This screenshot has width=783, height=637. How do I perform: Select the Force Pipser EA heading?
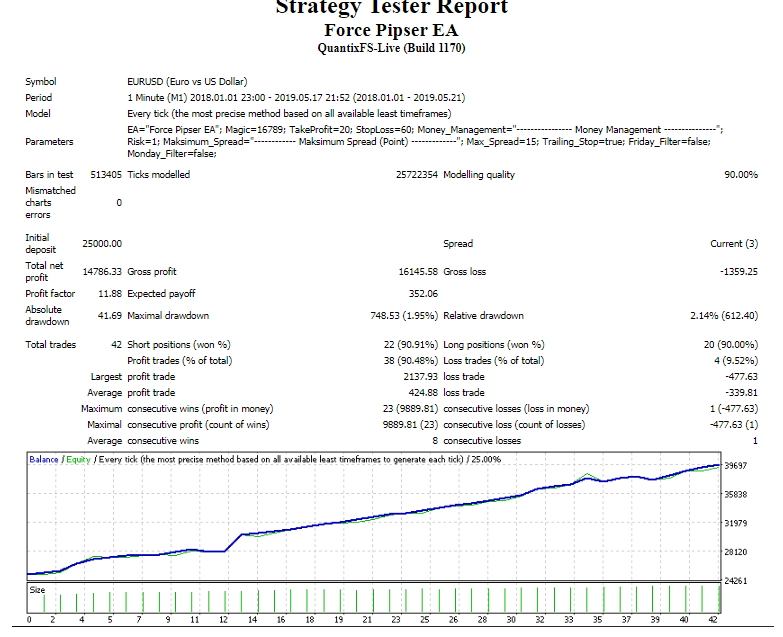(x=391, y=30)
